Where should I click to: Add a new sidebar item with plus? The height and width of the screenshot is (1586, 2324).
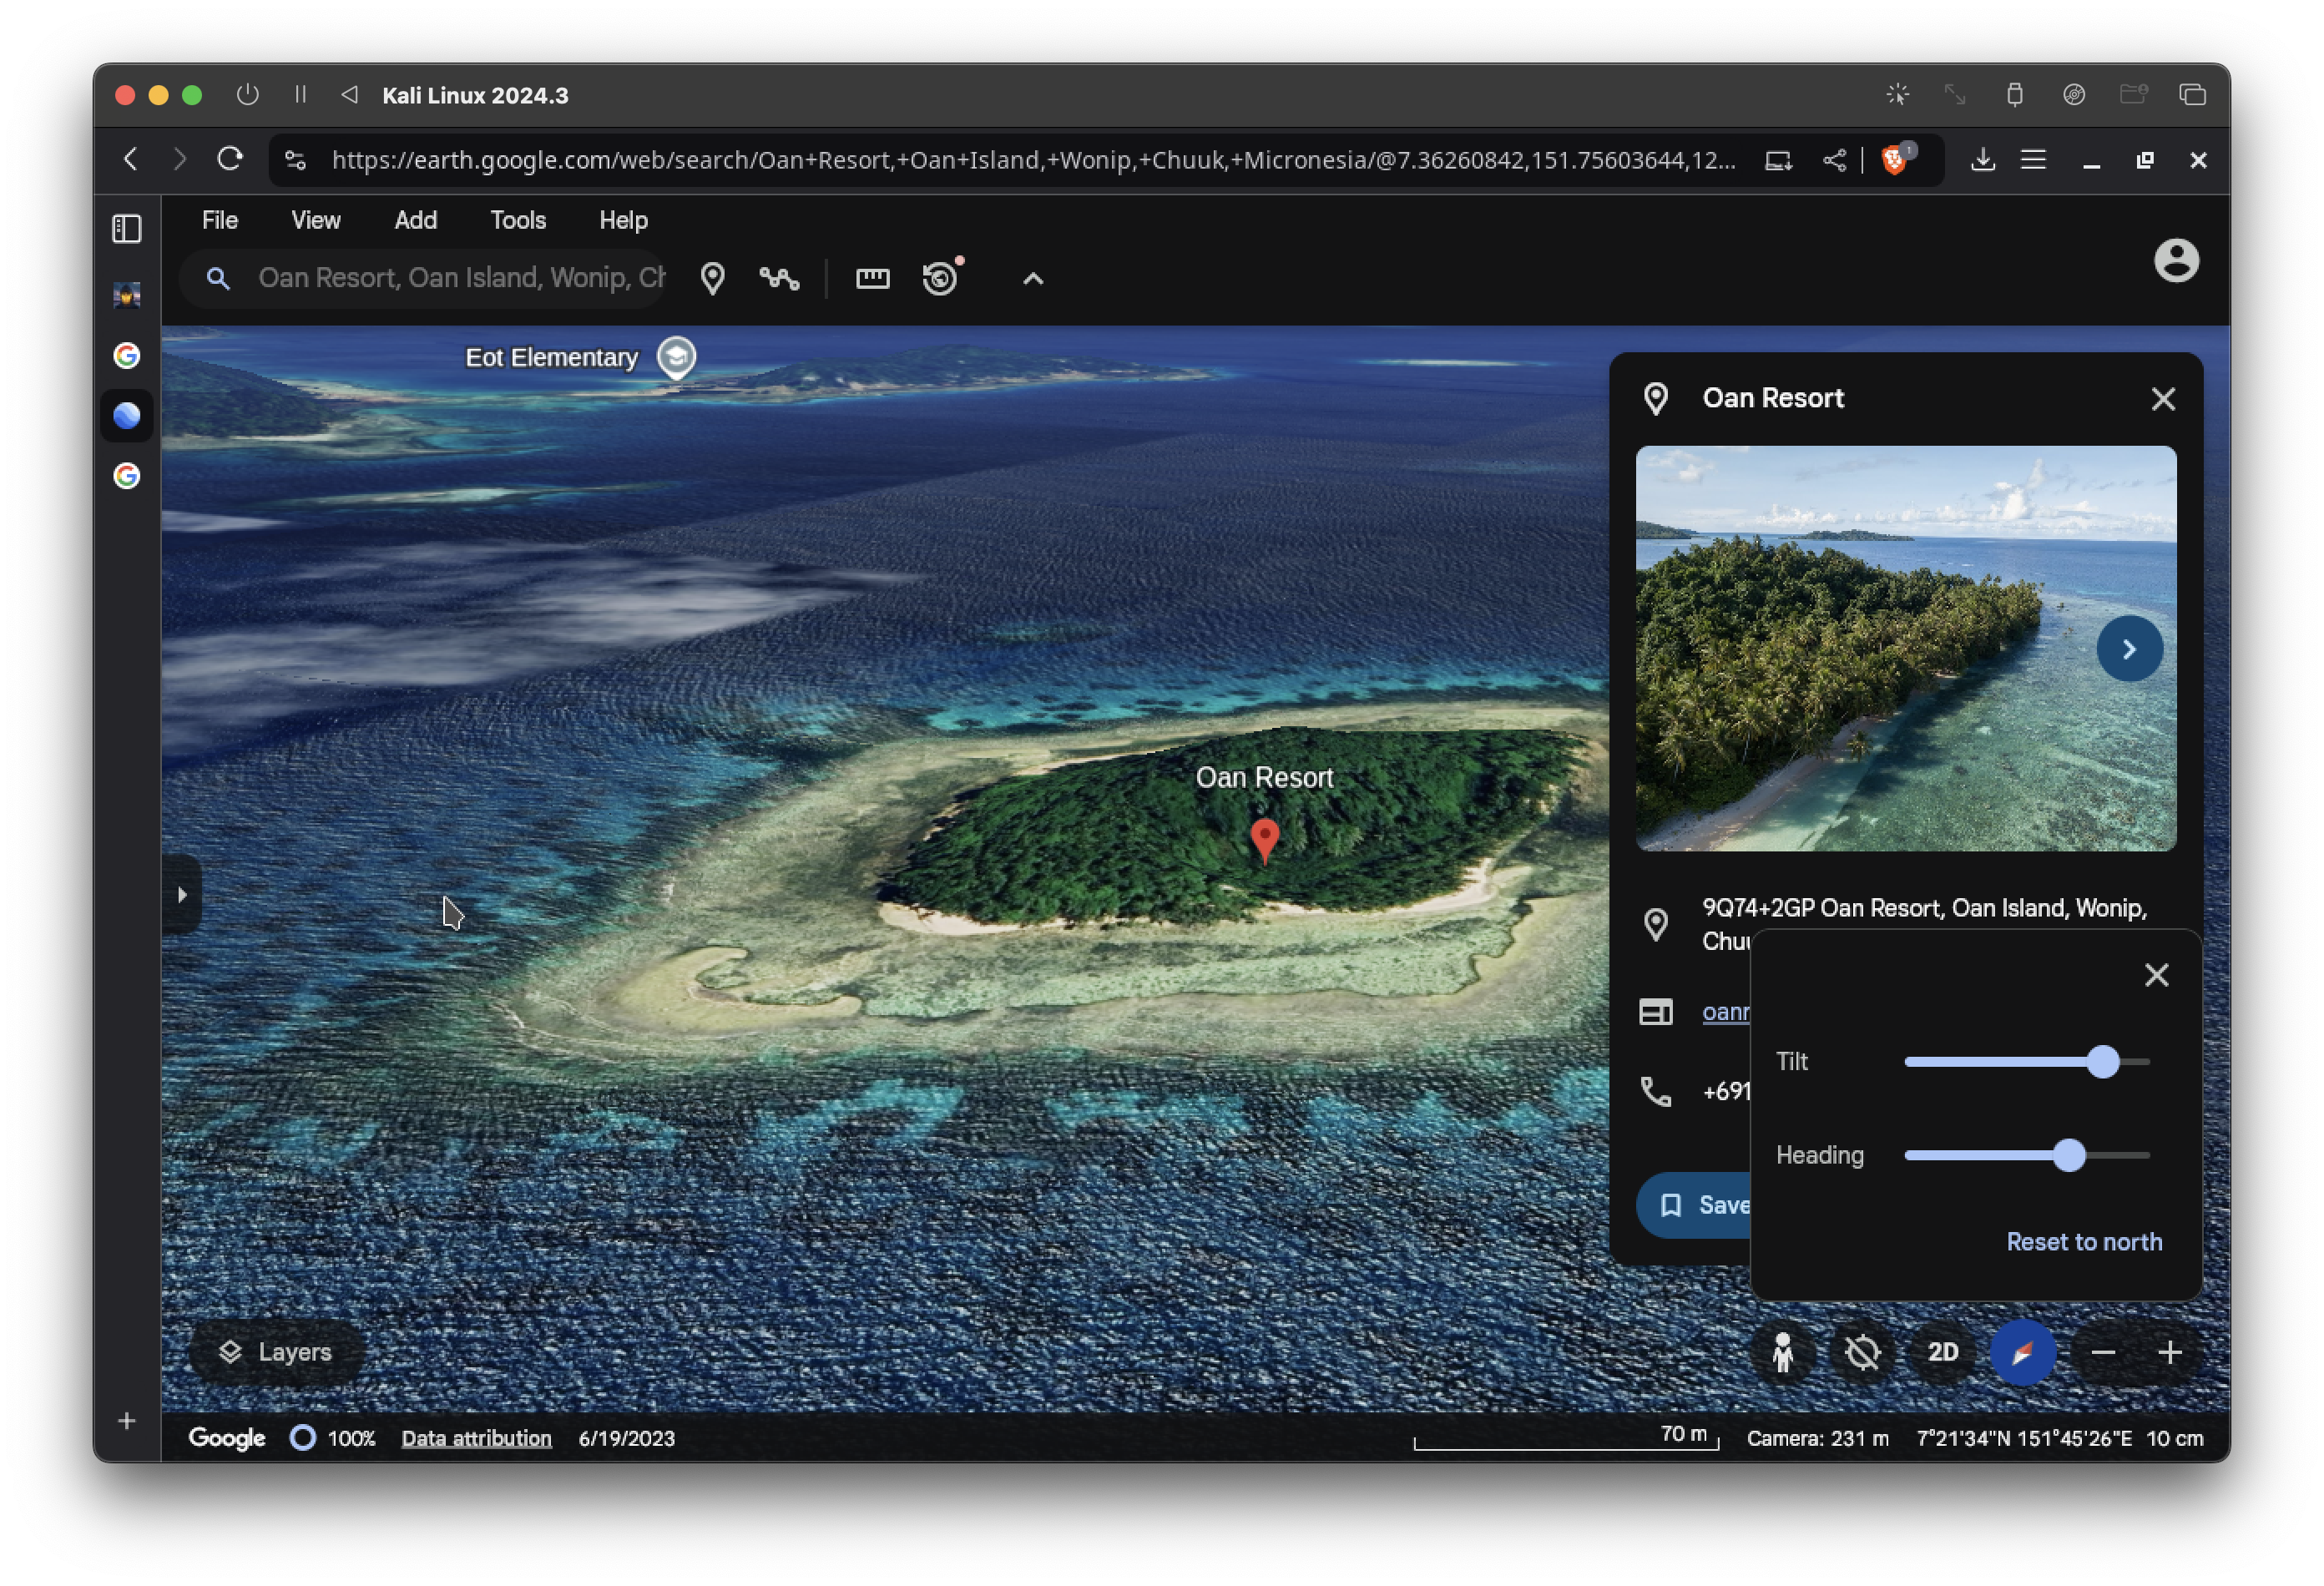click(127, 1421)
